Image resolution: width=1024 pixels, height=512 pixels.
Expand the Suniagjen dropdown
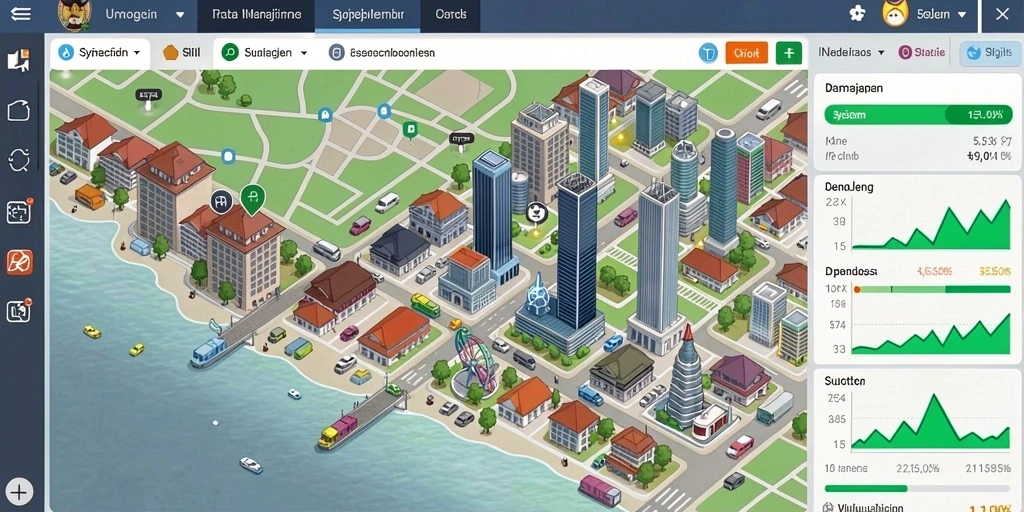click(x=265, y=53)
